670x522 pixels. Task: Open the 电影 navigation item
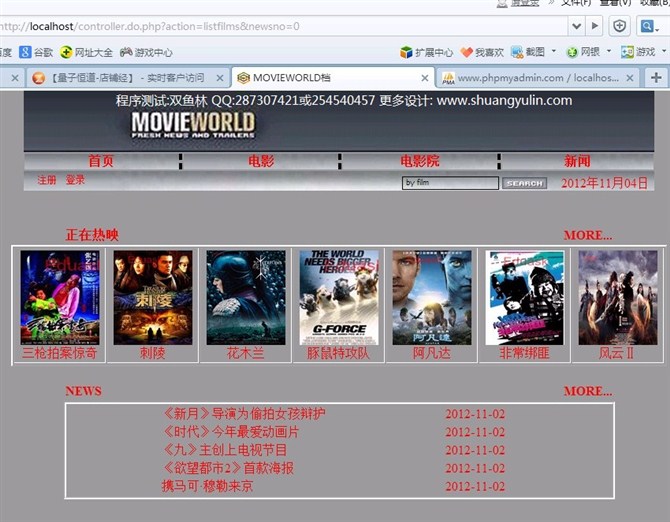[x=261, y=161]
